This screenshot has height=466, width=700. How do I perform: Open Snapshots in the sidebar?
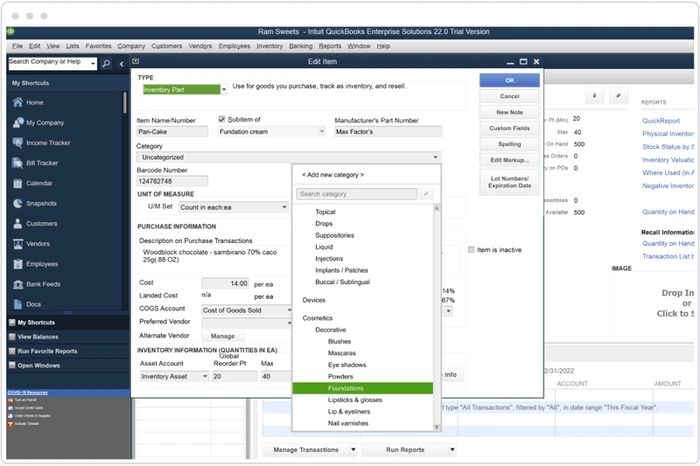click(x=42, y=204)
